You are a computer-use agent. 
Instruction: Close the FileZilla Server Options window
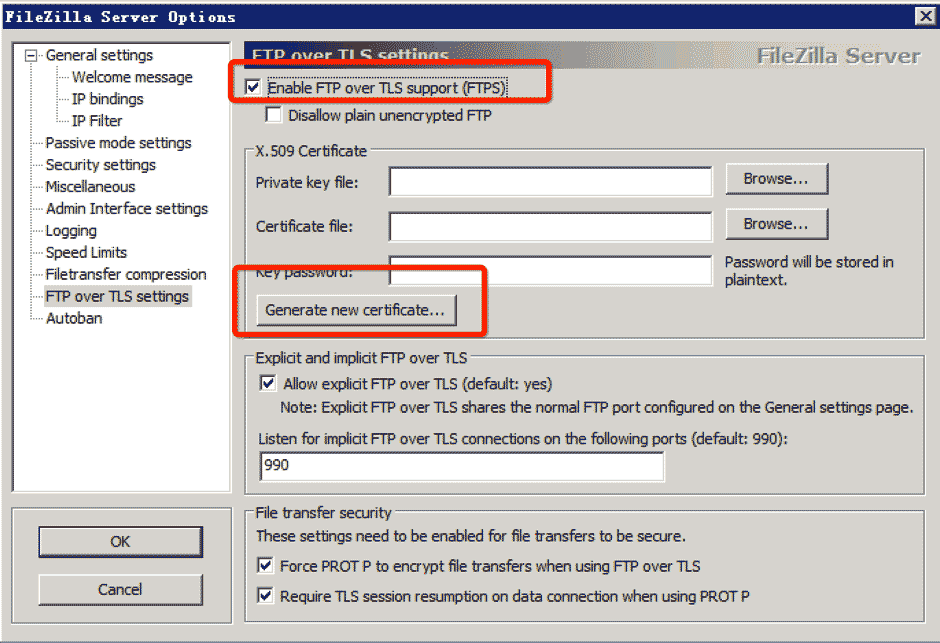coord(926,16)
